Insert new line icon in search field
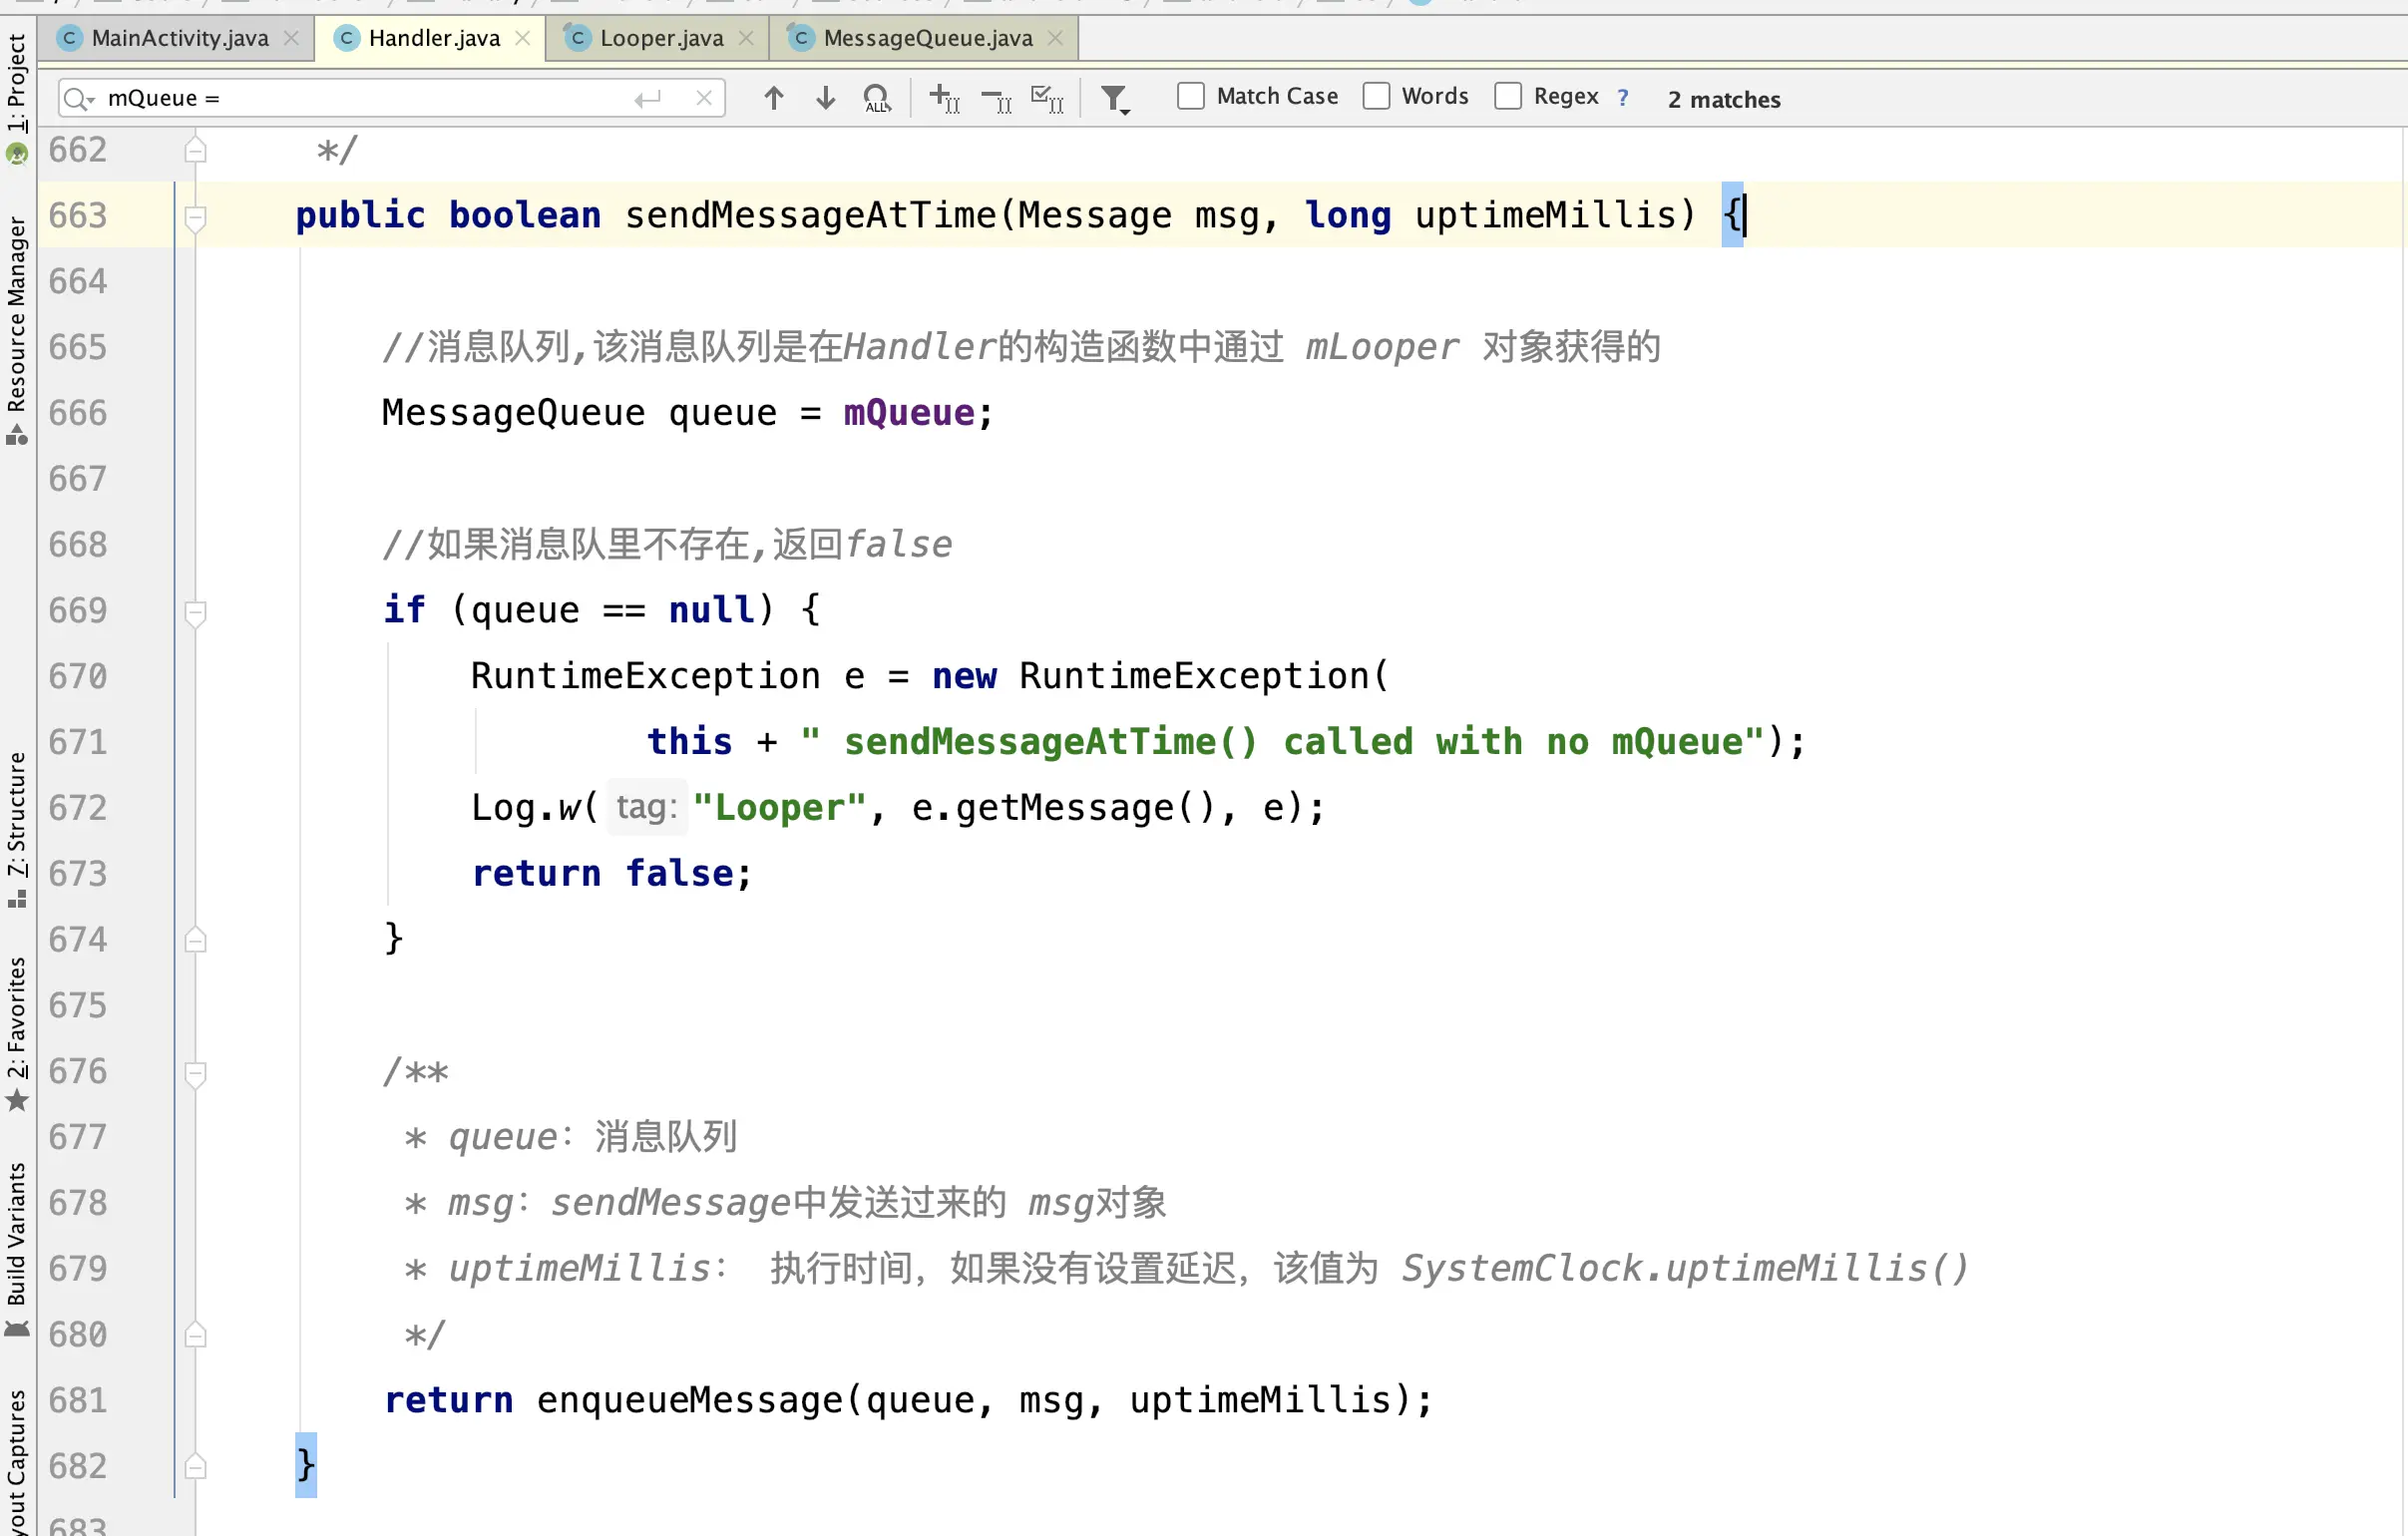Image resolution: width=2408 pixels, height=1536 pixels. [x=648, y=98]
